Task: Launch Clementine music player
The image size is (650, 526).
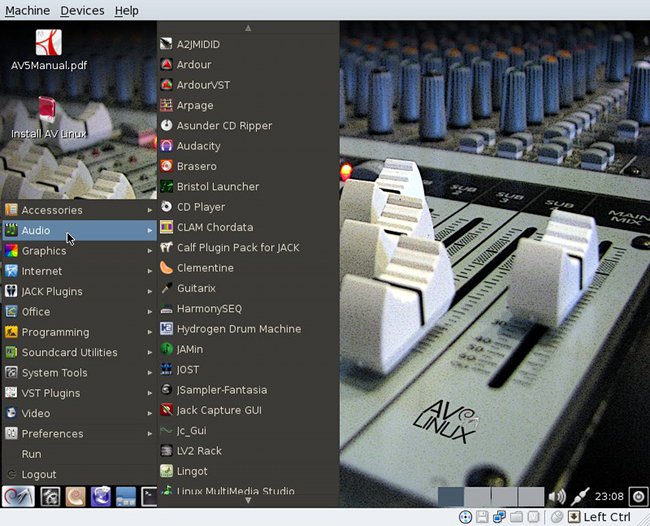Action: pyautogui.click(x=248, y=268)
